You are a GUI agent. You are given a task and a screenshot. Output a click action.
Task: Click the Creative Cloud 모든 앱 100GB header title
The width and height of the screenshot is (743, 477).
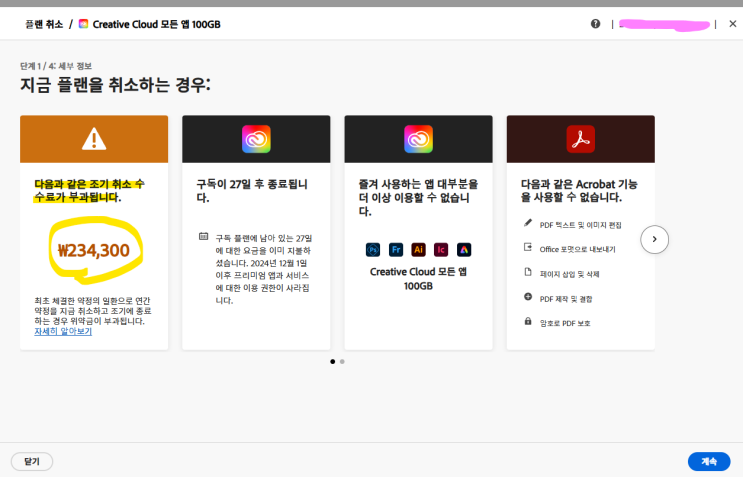click(x=156, y=24)
